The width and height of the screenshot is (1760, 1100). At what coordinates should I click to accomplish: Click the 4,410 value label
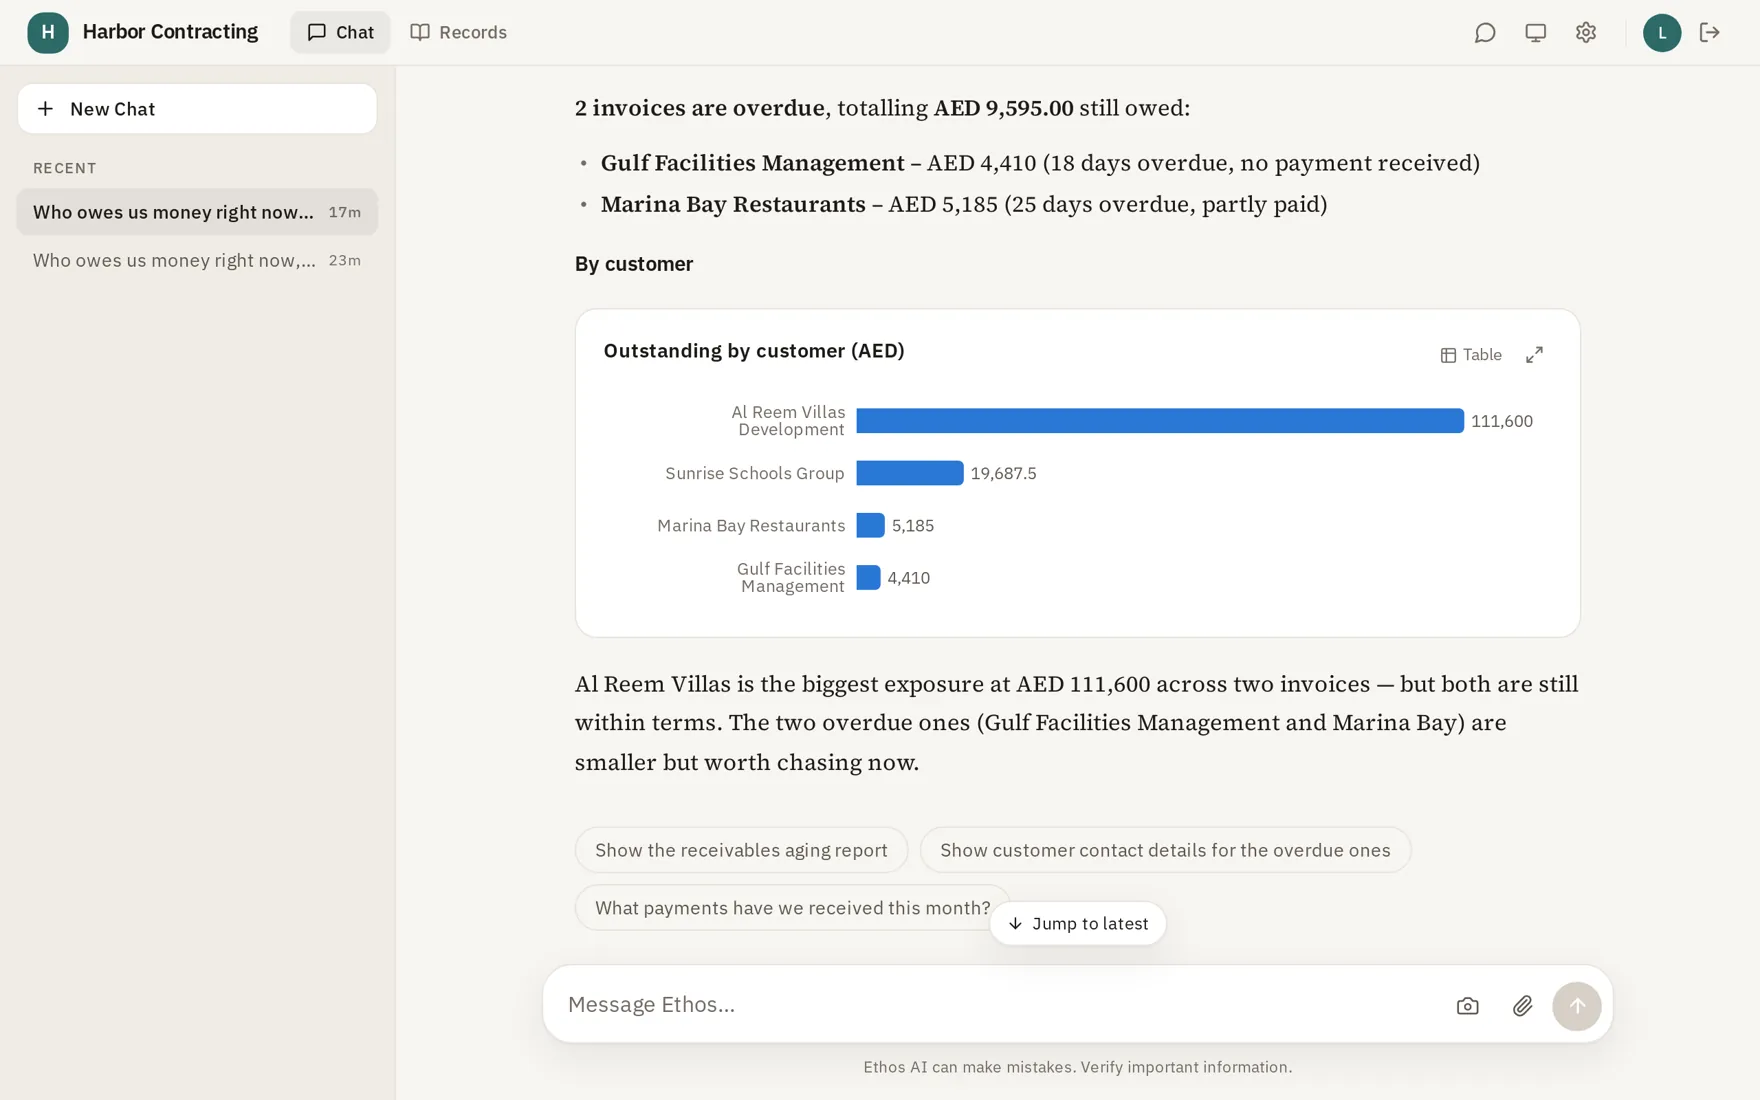(909, 578)
